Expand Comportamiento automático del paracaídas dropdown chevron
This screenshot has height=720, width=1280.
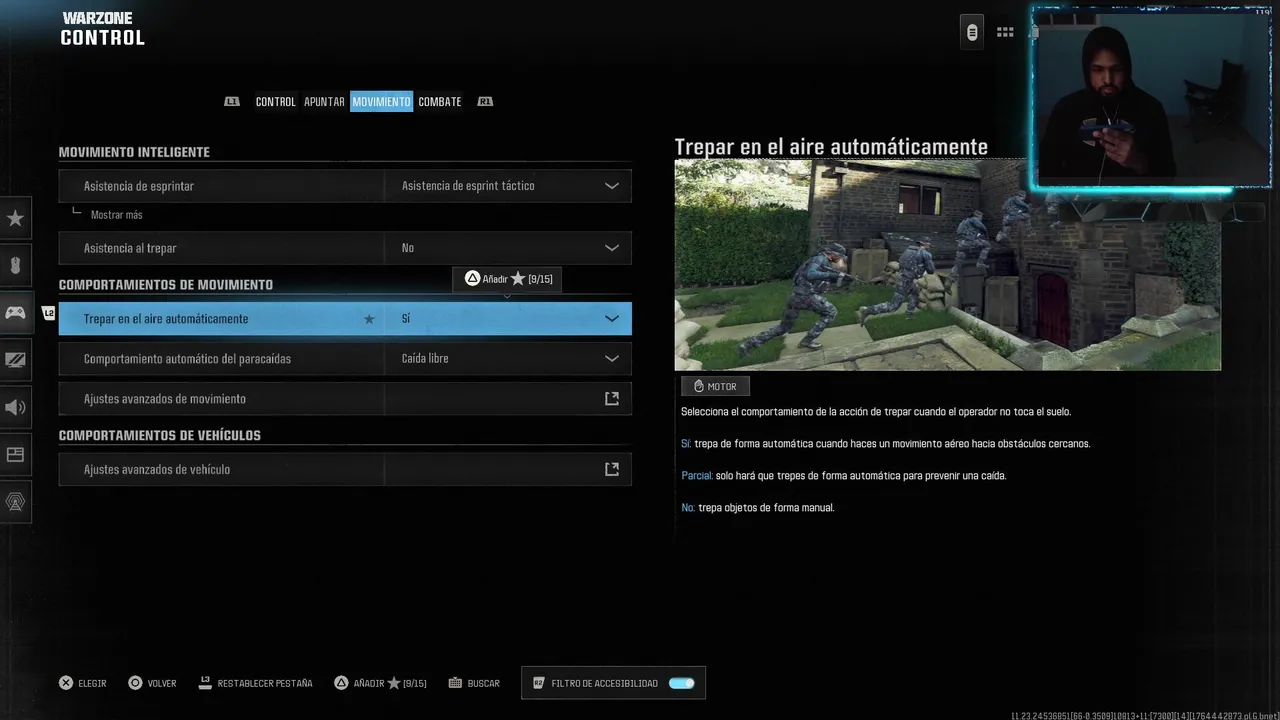click(612, 359)
